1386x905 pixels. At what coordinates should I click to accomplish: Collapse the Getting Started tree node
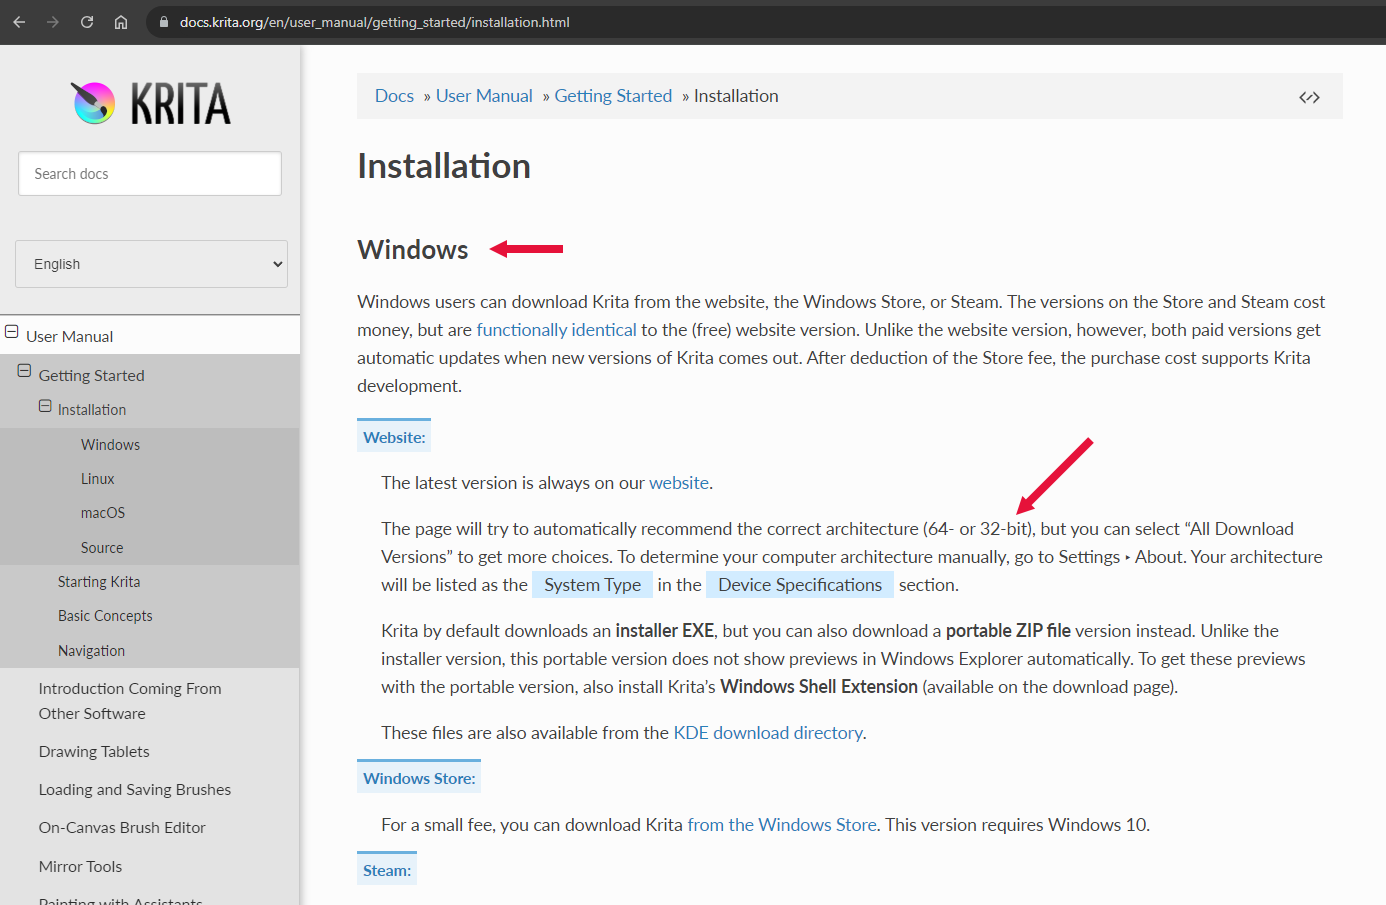click(24, 372)
